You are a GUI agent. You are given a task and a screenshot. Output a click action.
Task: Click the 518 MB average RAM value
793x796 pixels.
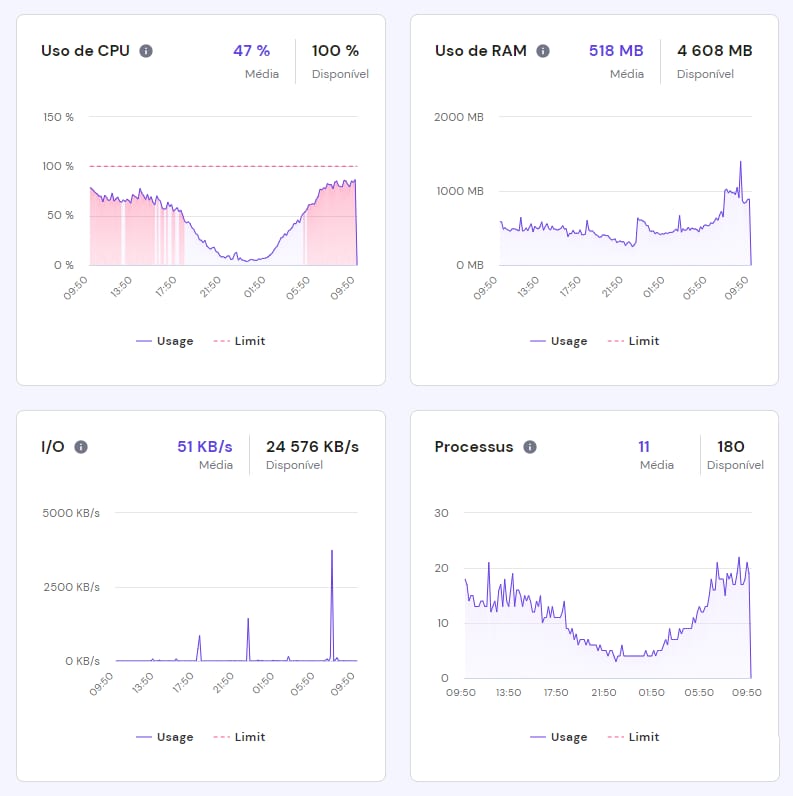616,51
